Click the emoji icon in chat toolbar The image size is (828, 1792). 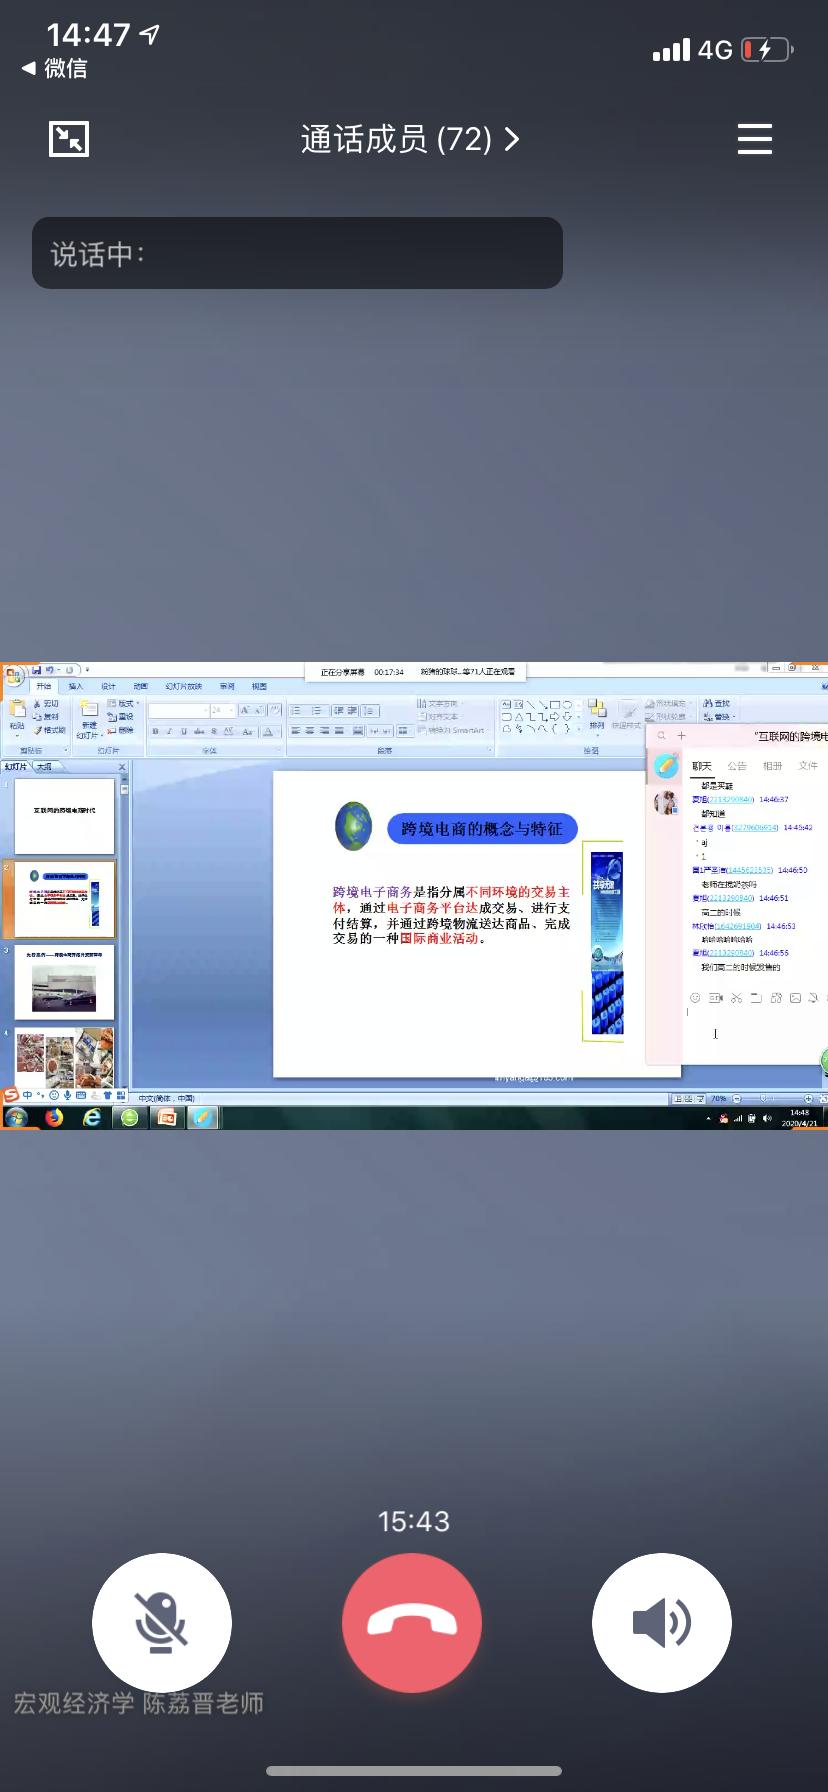696,998
